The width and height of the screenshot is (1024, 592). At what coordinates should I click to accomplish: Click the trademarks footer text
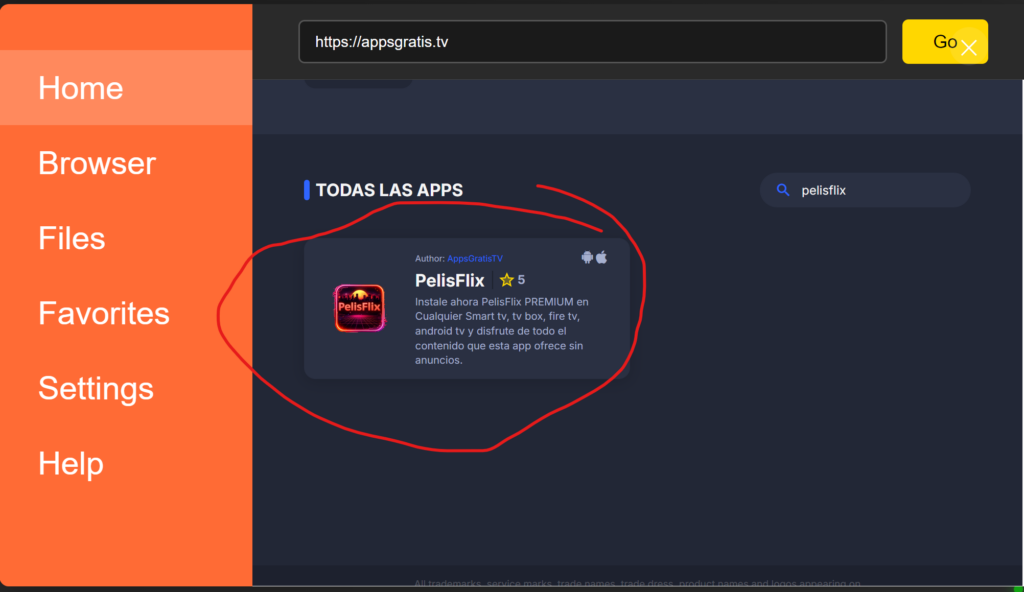coord(637,583)
